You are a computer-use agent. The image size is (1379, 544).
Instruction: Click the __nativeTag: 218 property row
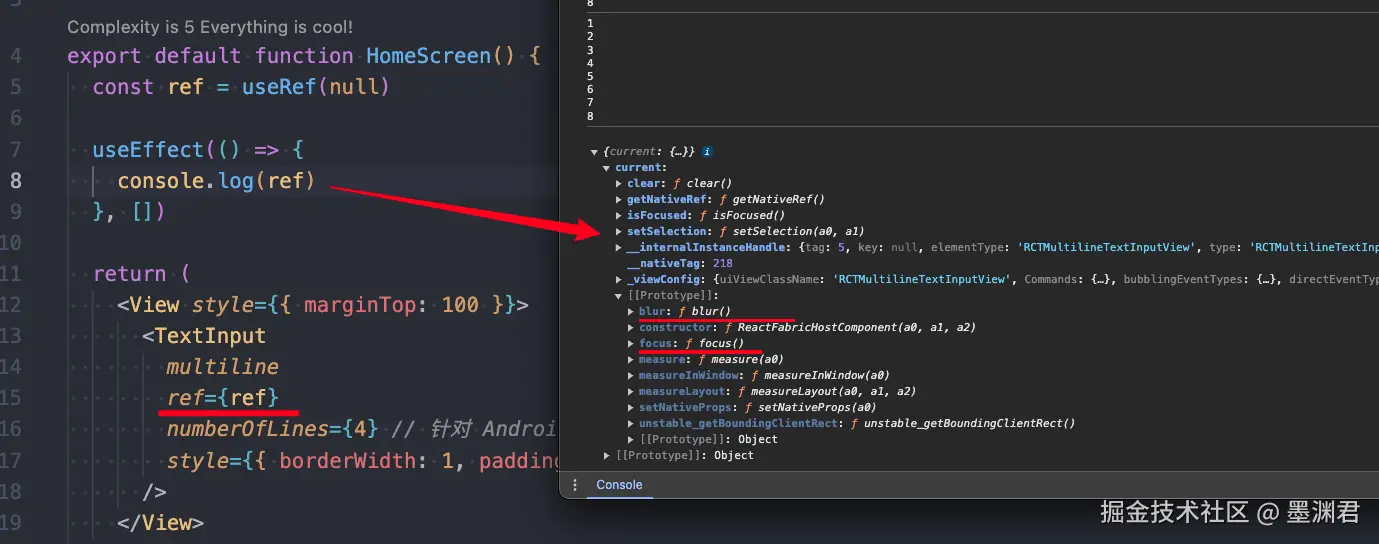(x=679, y=264)
